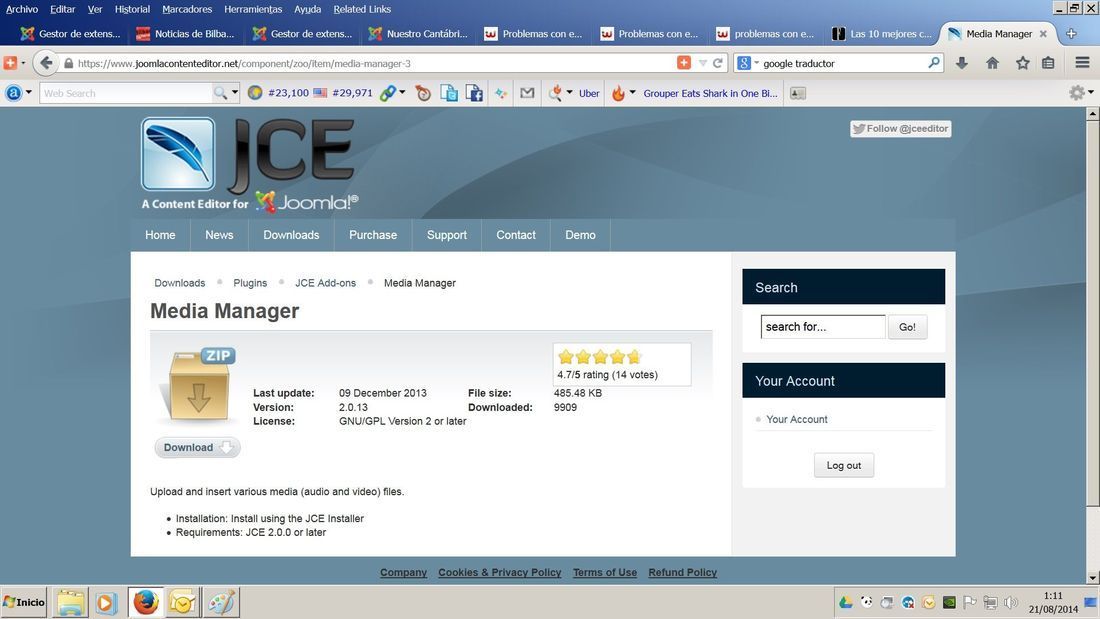Click the Your Account sidebar link
The height and width of the screenshot is (619, 1100).
point(797,419)
